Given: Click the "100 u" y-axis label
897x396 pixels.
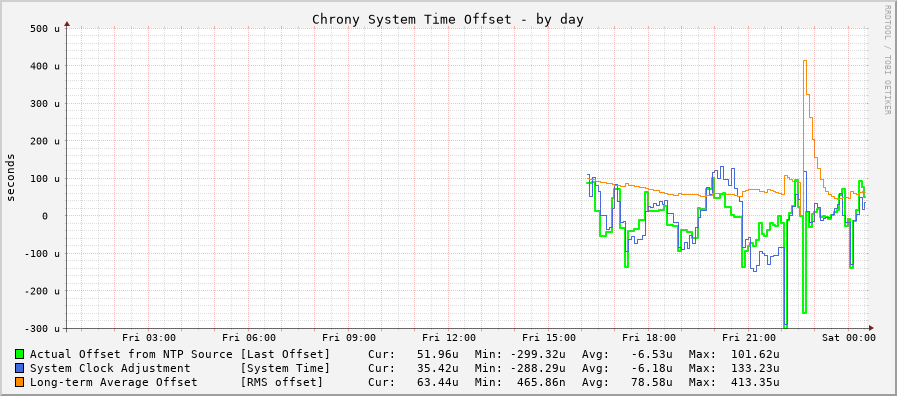Looking at the screenshot, I should 44,179.
